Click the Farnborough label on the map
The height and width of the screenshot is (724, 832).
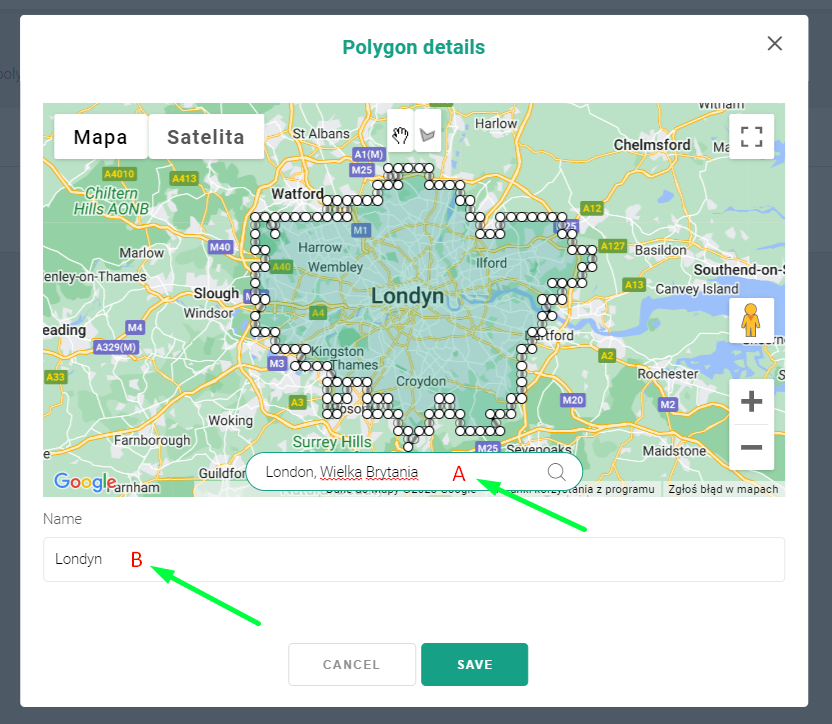coord(152,440)
